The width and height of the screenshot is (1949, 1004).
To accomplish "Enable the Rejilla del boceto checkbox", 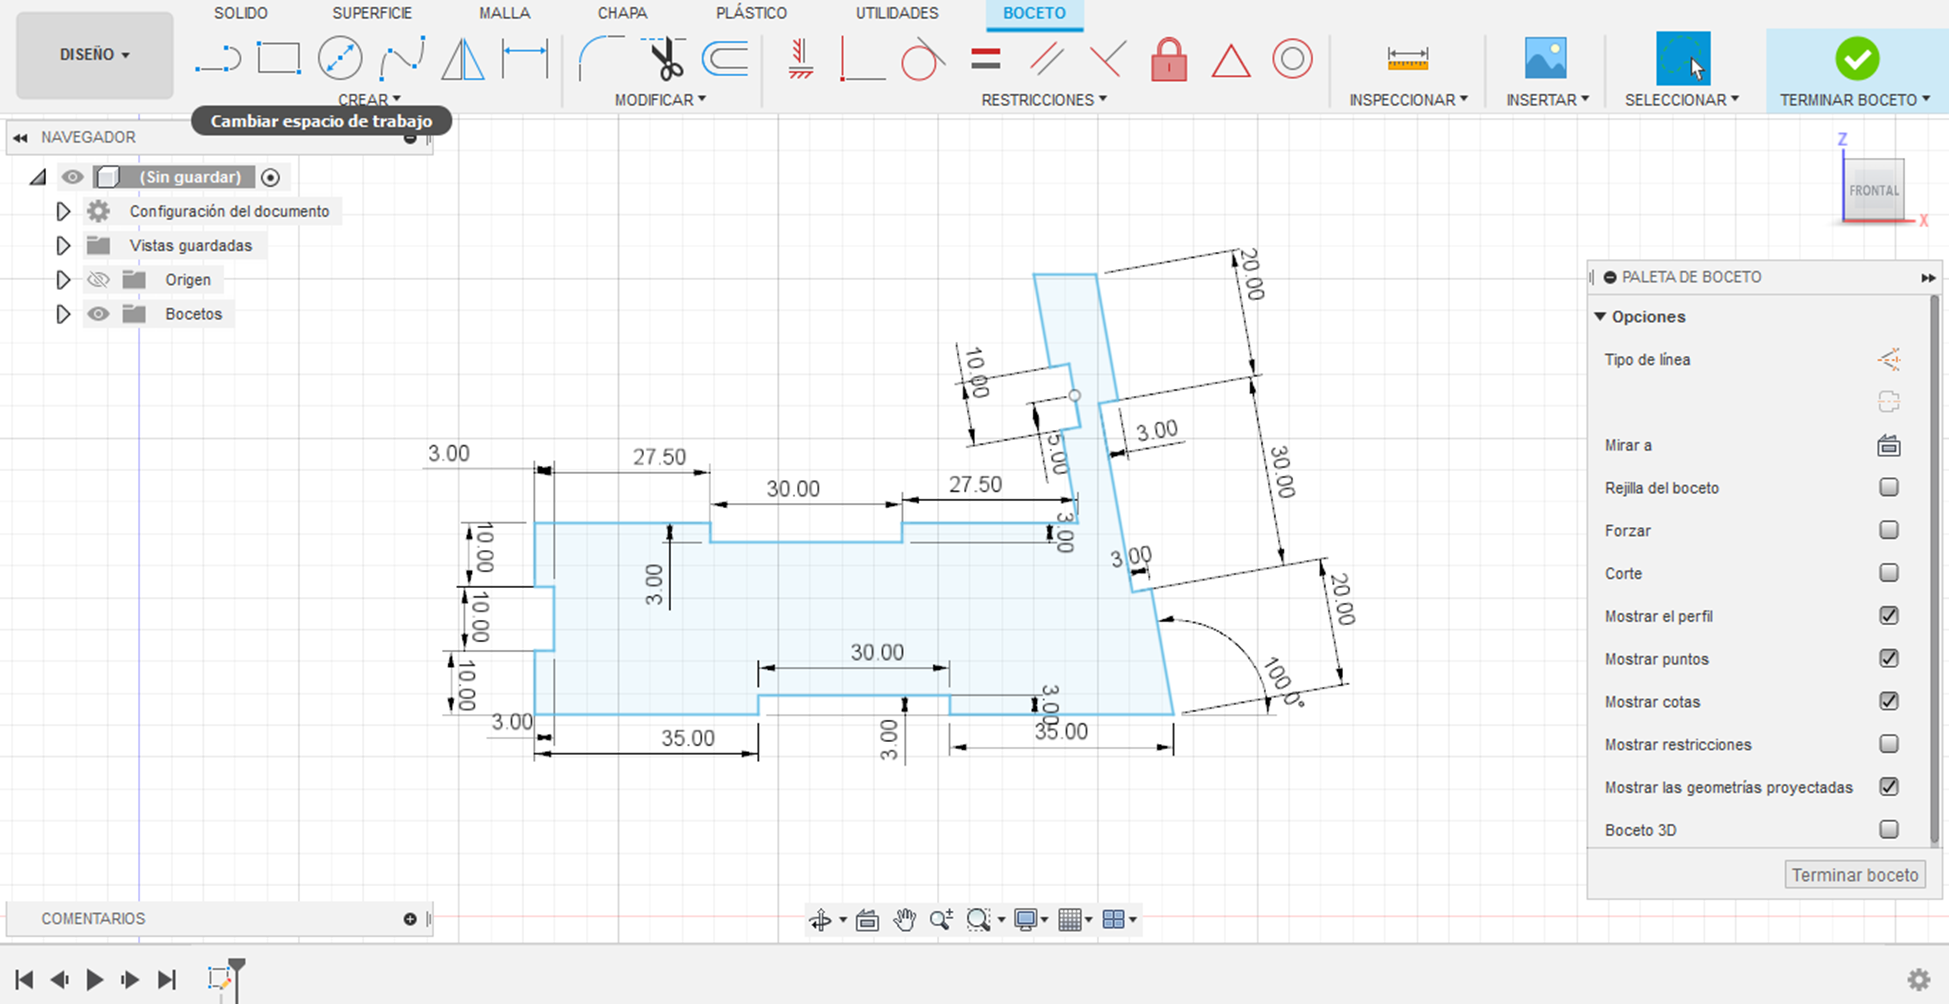I will pyautogui.click(x=1888, y=487).
